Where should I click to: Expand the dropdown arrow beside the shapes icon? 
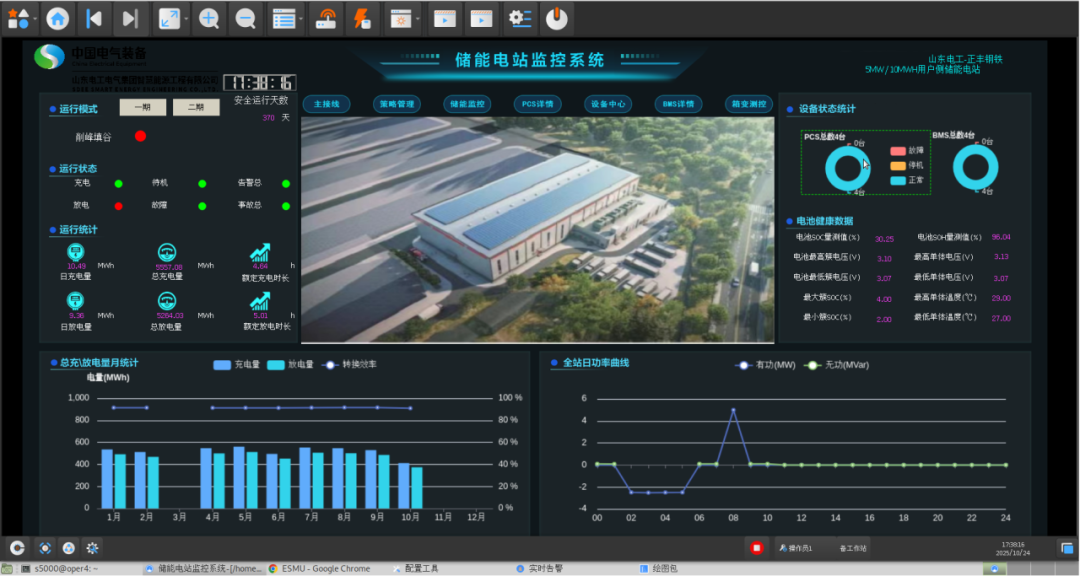pos(35,19)
